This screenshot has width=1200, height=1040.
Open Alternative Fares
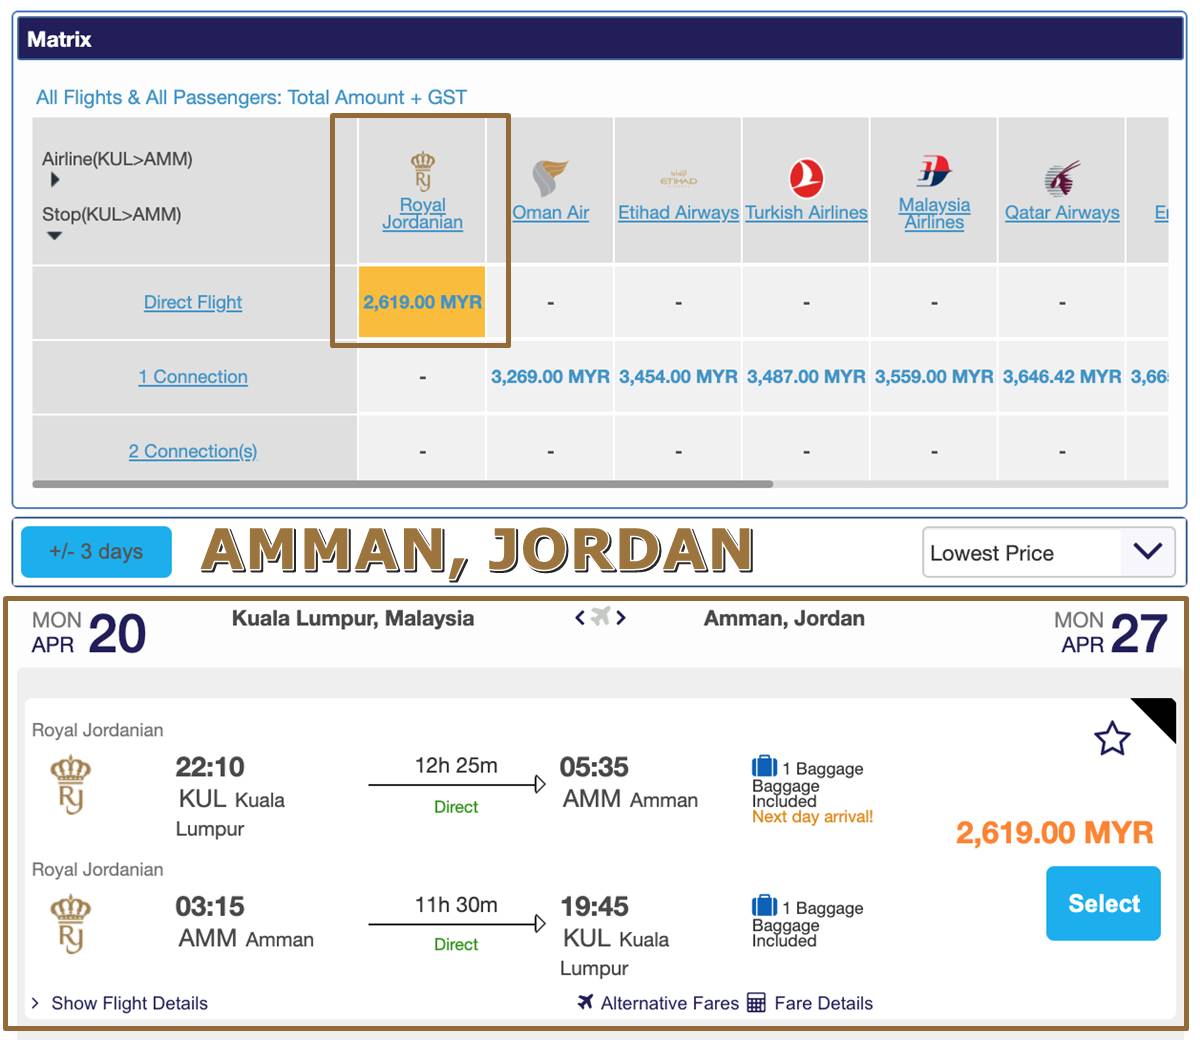(x=669, y=1003)
